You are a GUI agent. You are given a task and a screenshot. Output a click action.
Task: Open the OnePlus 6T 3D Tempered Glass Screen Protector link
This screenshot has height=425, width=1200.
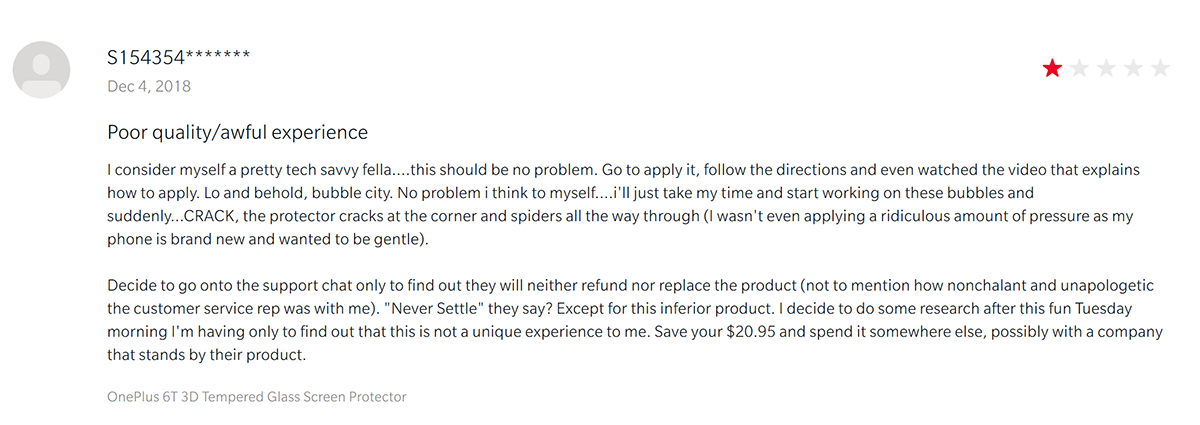pos(257,397)
